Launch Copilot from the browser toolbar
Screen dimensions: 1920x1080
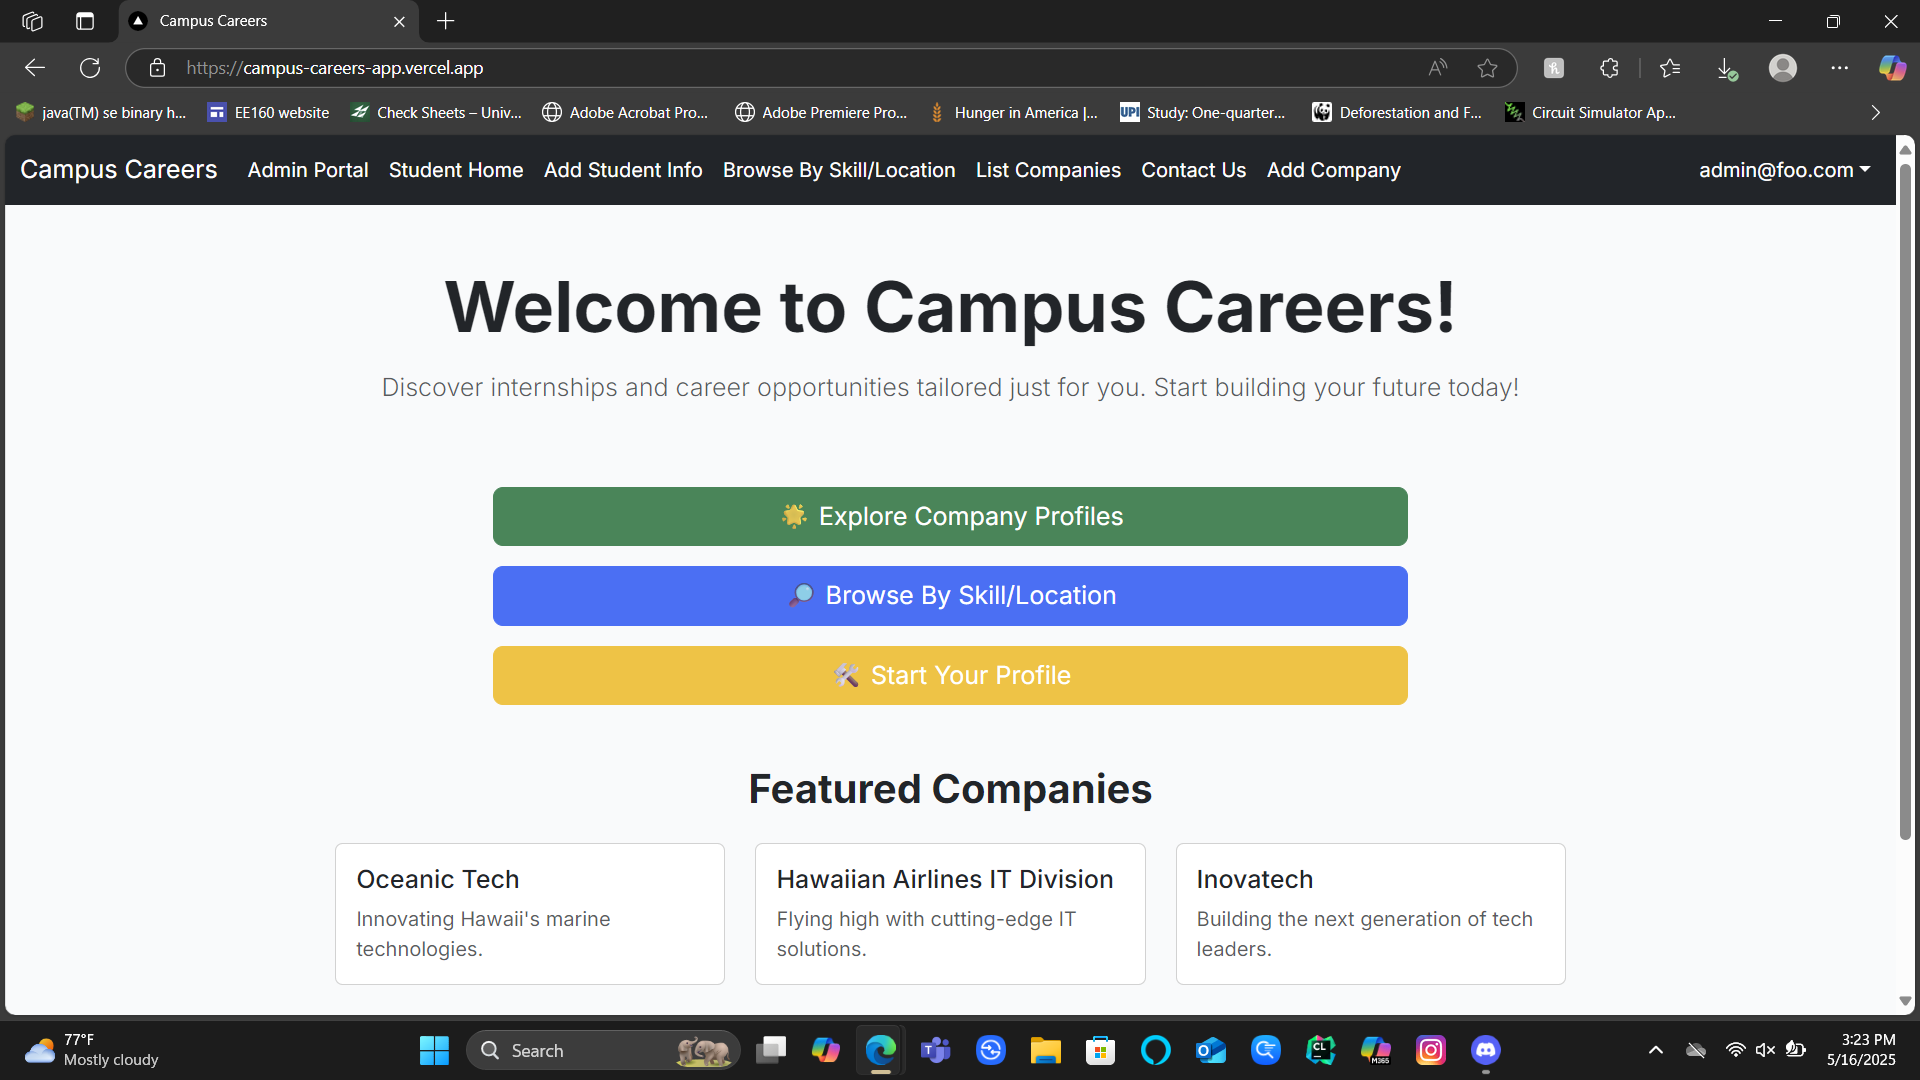click(x=1892, y=67)
